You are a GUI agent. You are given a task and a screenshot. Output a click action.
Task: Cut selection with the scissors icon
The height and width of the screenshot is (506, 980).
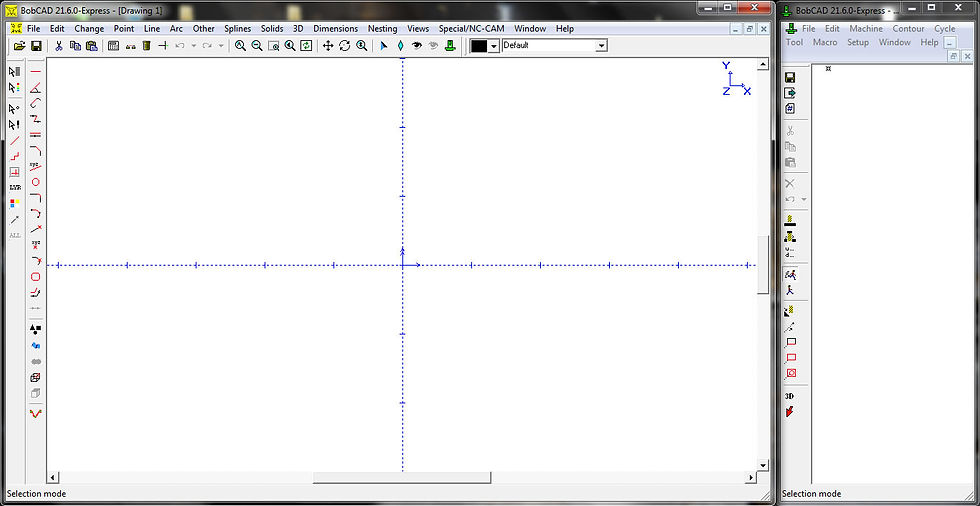(59, 46)
